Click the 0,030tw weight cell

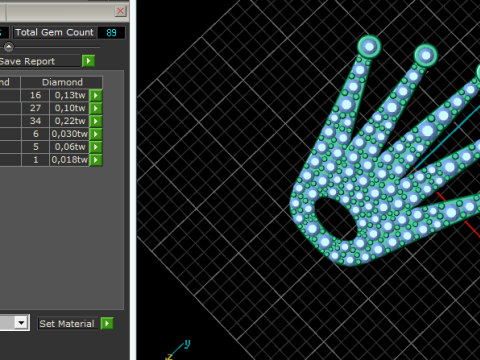click(70, 134)
